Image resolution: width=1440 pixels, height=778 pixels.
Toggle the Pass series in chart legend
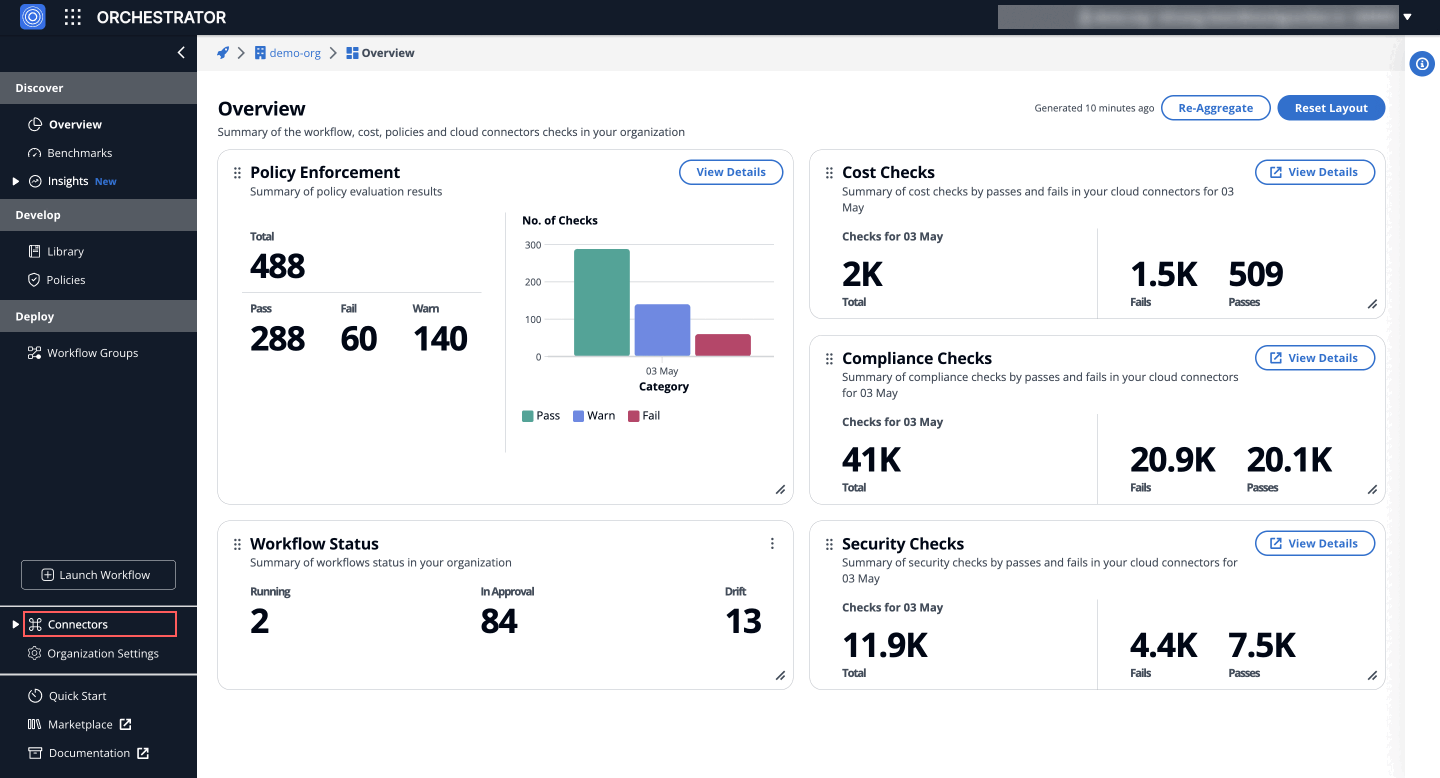coord(541,416)
